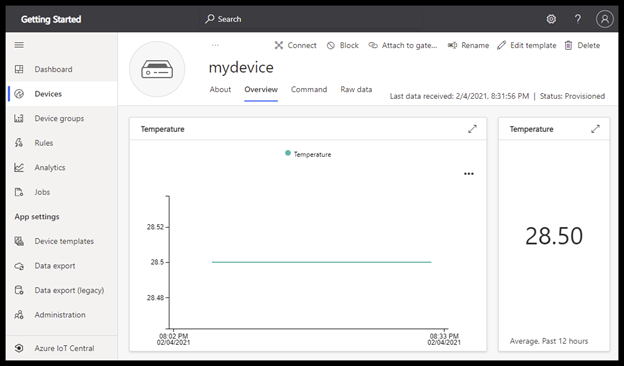Click the Administration people icon
Image resolution: width=624 pixels, height=366 pixels.
(19, 315)
